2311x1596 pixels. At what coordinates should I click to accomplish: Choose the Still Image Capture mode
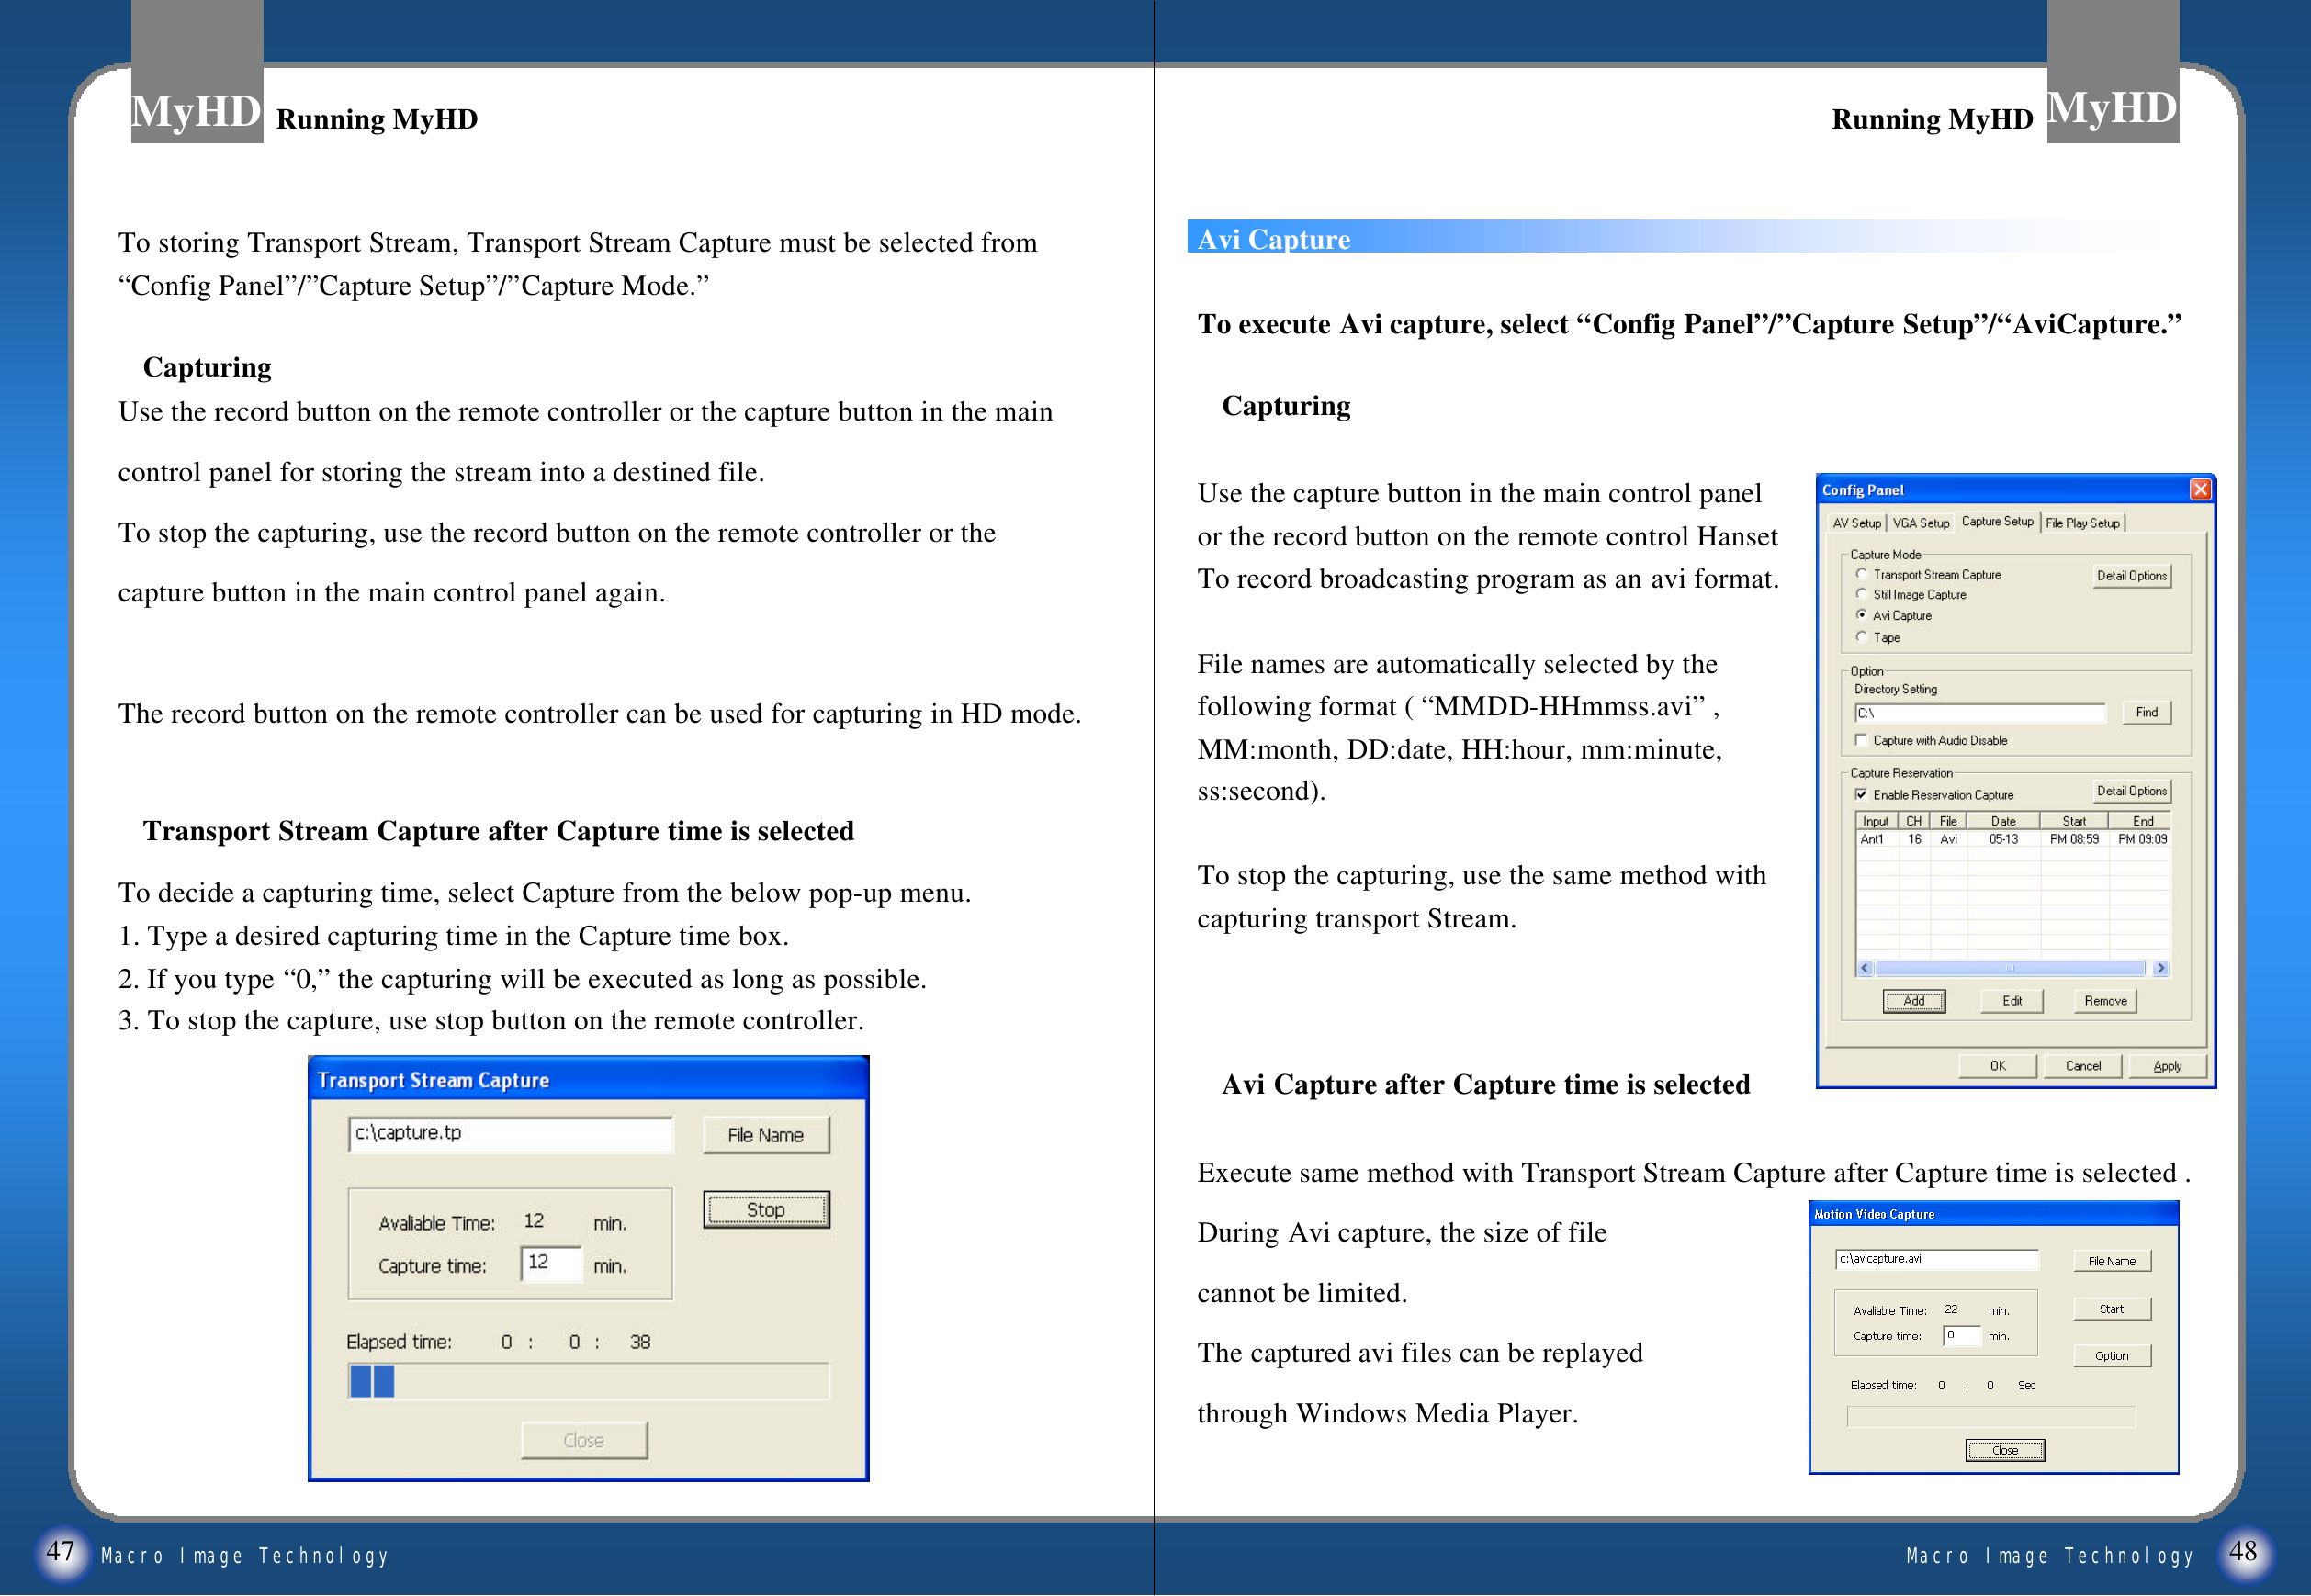coord(1862,594)
